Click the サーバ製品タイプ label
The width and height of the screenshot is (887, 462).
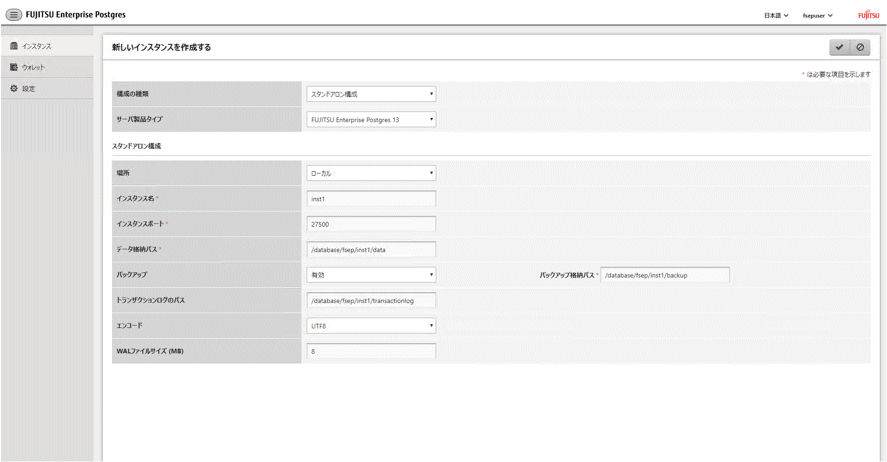tap(139, 119)
